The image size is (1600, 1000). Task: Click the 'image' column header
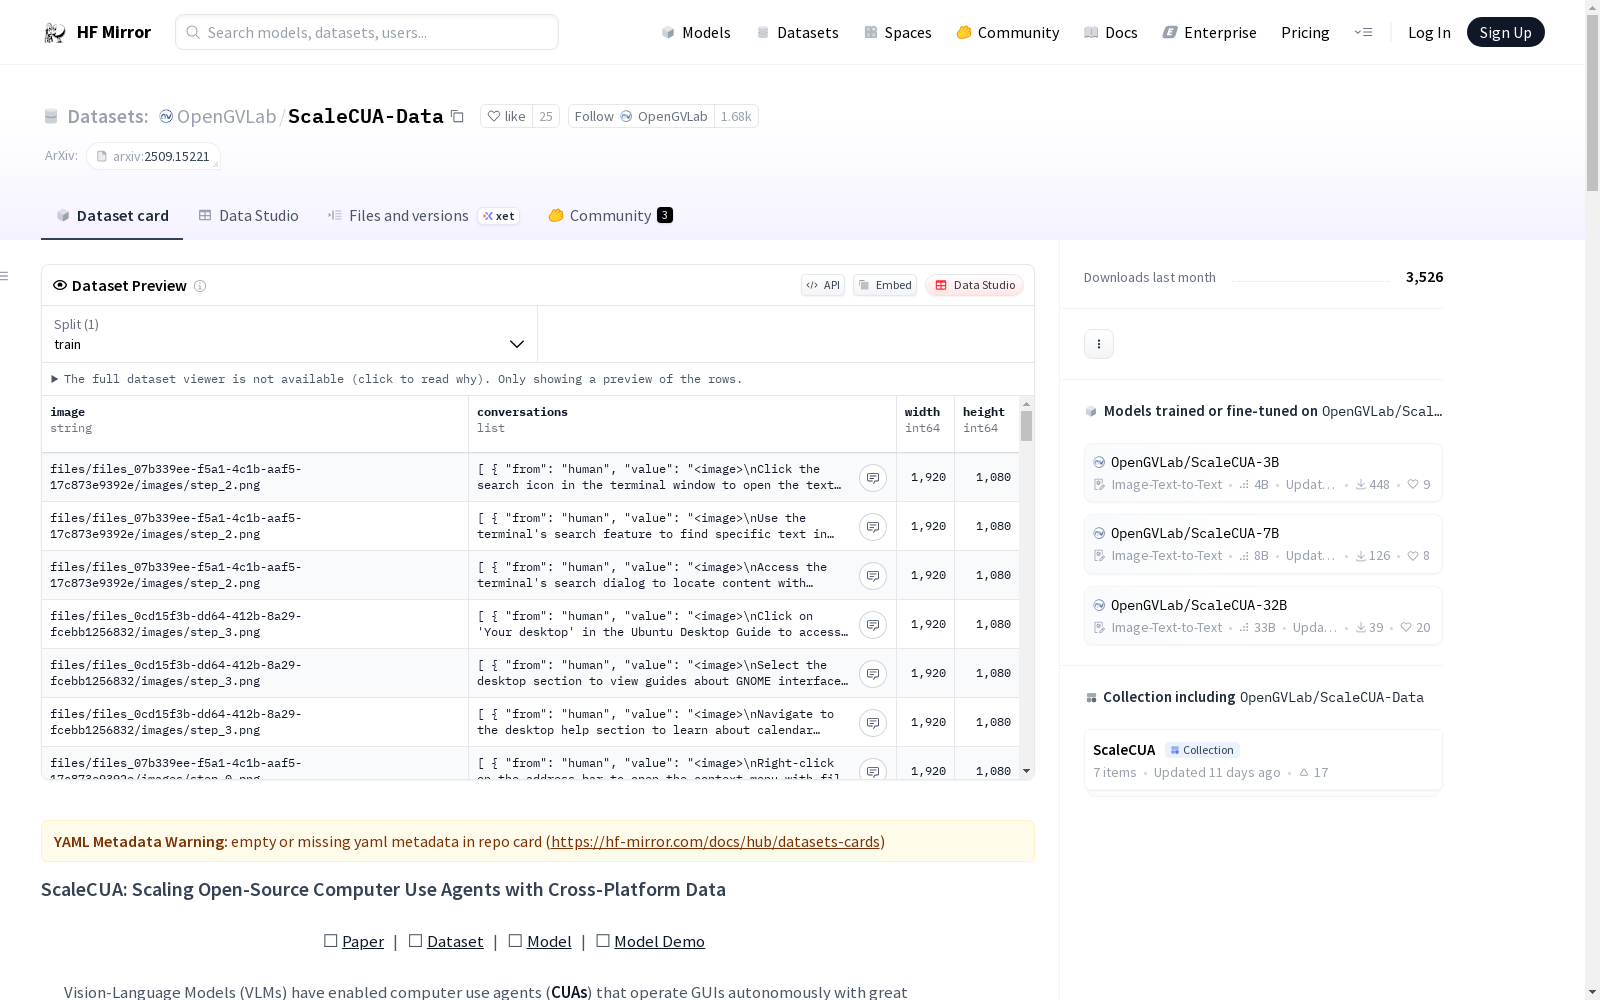click(255, 424)
